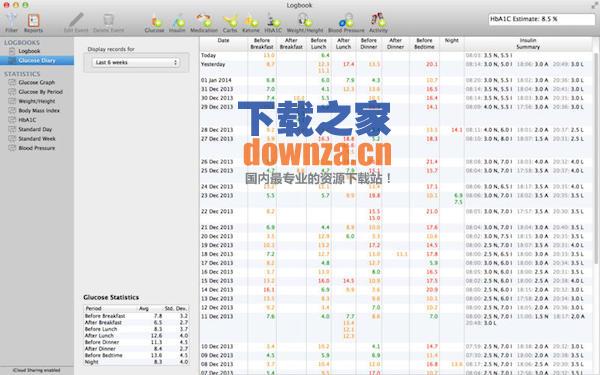This screenshot has width=600, height=375.
Task: Add a Medication entry from toolbar
Action: coord(204,23)
